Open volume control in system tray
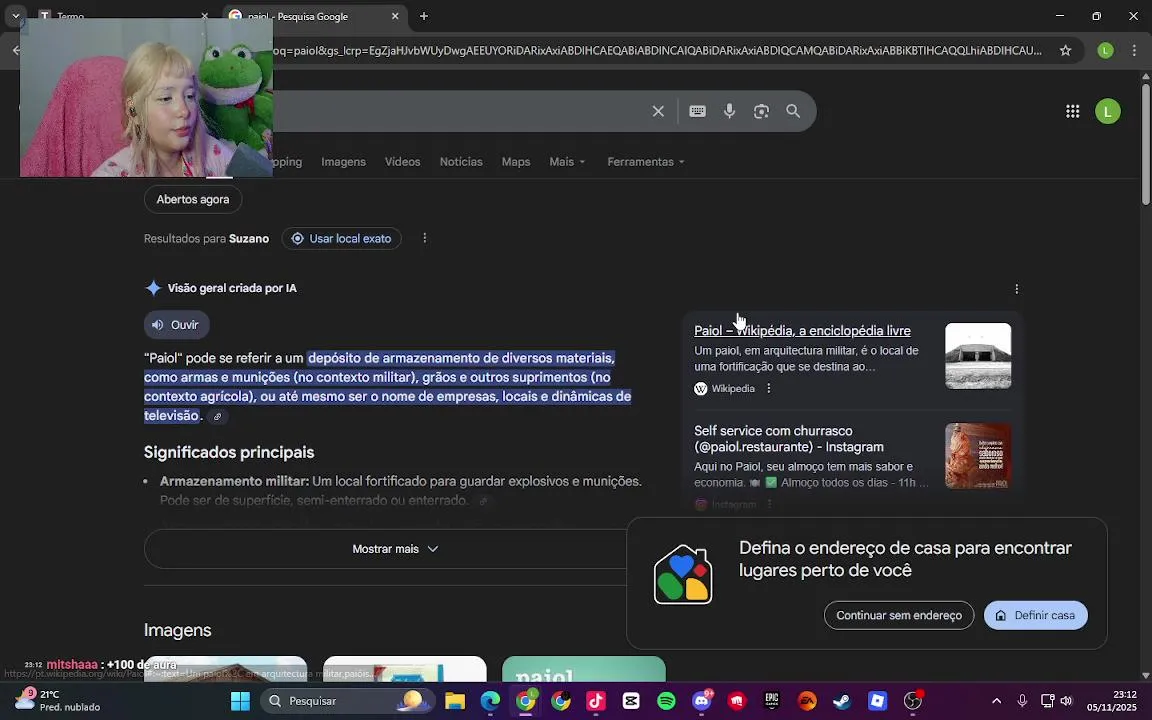The height and width of the screenshot is (720, 1152). pyautogui.click(x=1066, y=701)
